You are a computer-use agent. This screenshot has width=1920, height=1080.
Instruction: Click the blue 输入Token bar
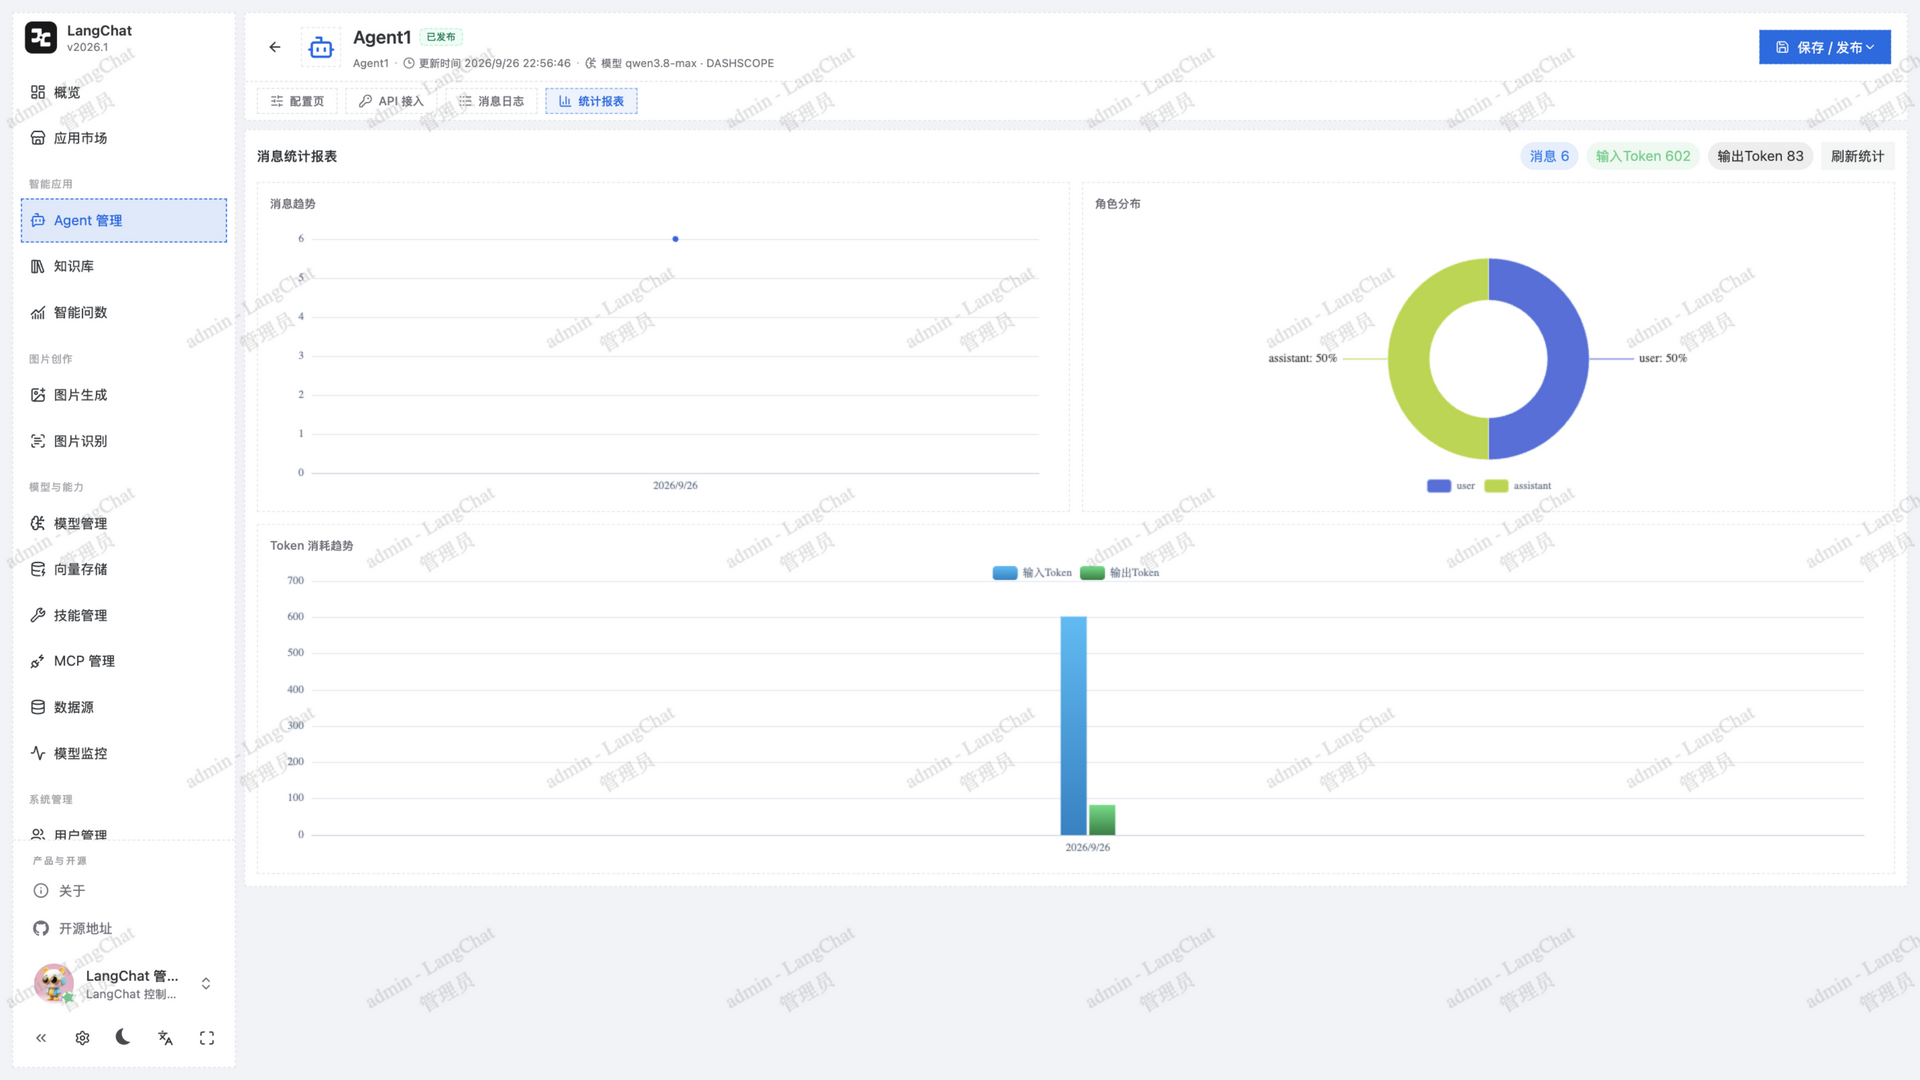pyautogui.click(x=1073, y=725)
